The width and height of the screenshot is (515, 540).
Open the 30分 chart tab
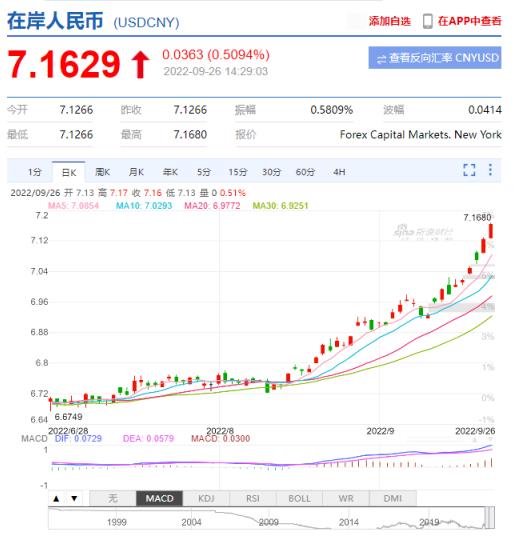271,172
